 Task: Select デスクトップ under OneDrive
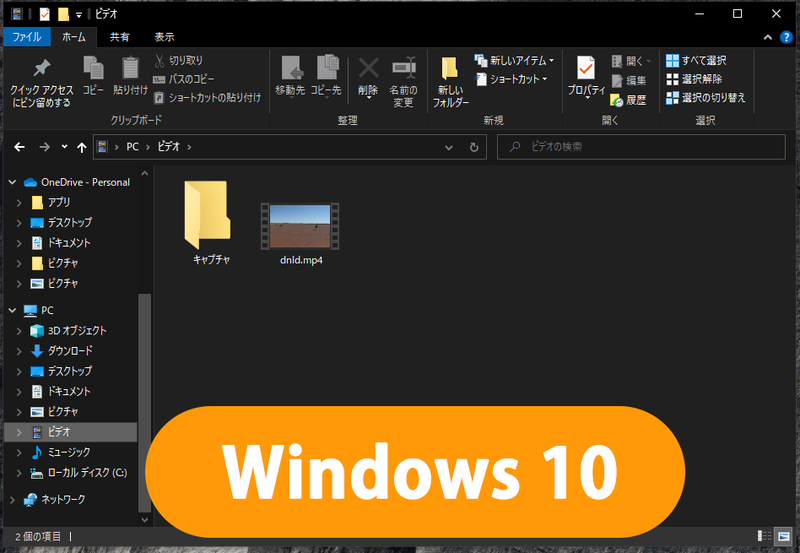70,223
